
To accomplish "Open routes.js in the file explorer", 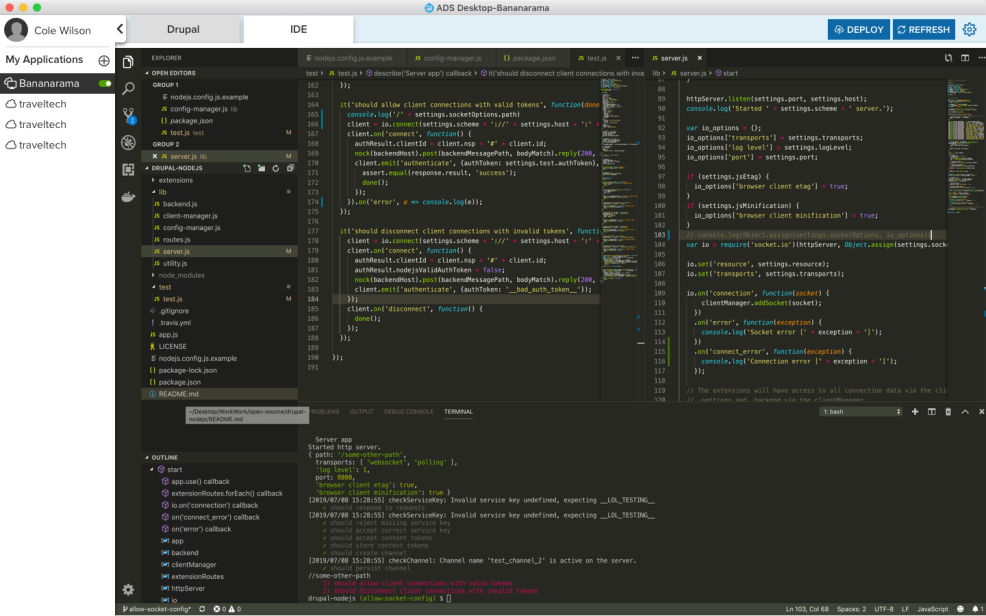I will [x=176, y=240].
